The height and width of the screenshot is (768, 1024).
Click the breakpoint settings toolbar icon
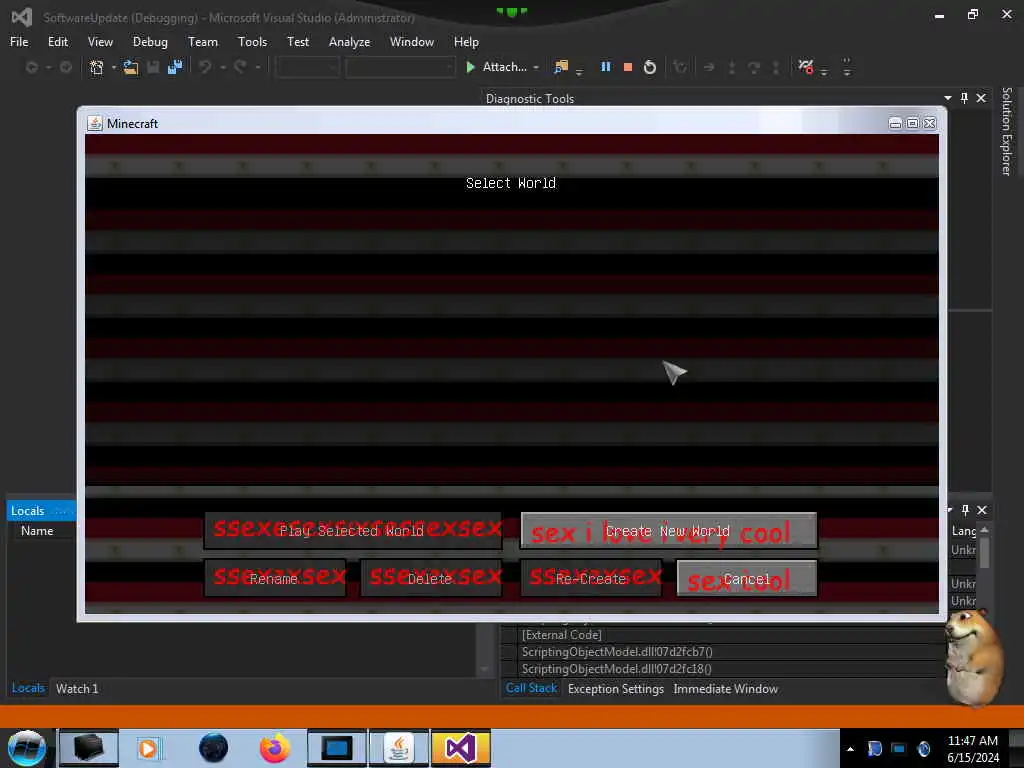coord(805,67)
